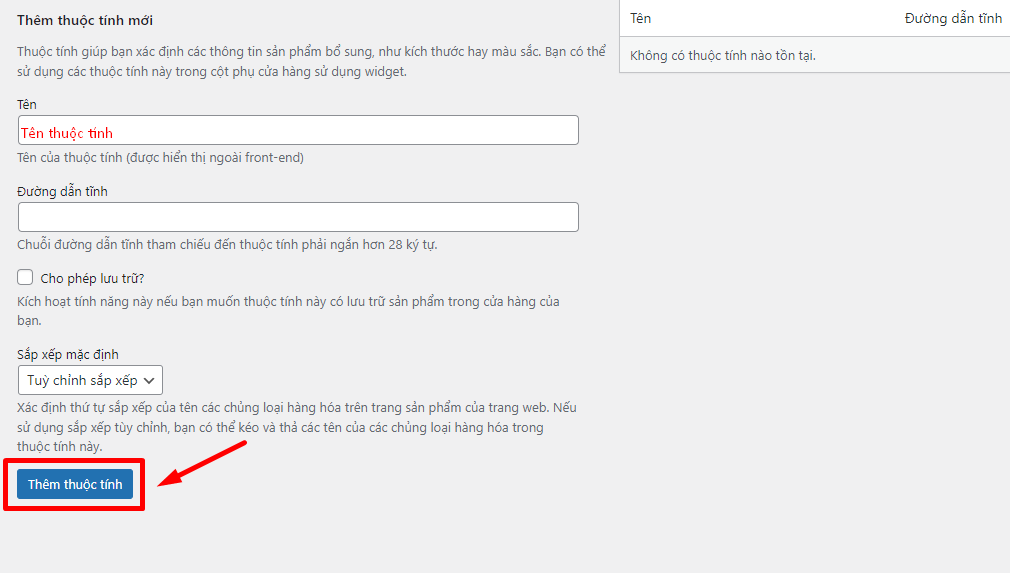Click the "Kích hoạt tính năng này" description text
Screen dimensions: 1010x573
pyautogui.click(x=288, y=310)
